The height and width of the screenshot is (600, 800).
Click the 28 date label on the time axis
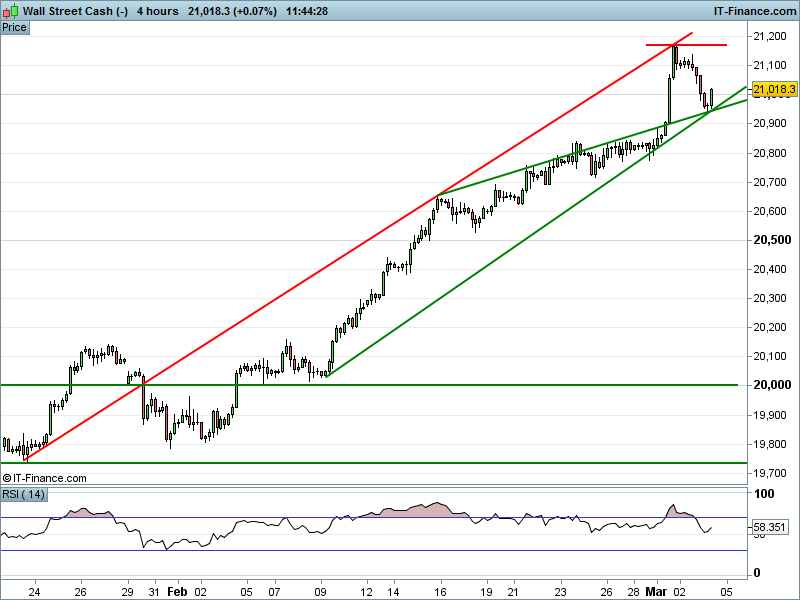(633, 592)
